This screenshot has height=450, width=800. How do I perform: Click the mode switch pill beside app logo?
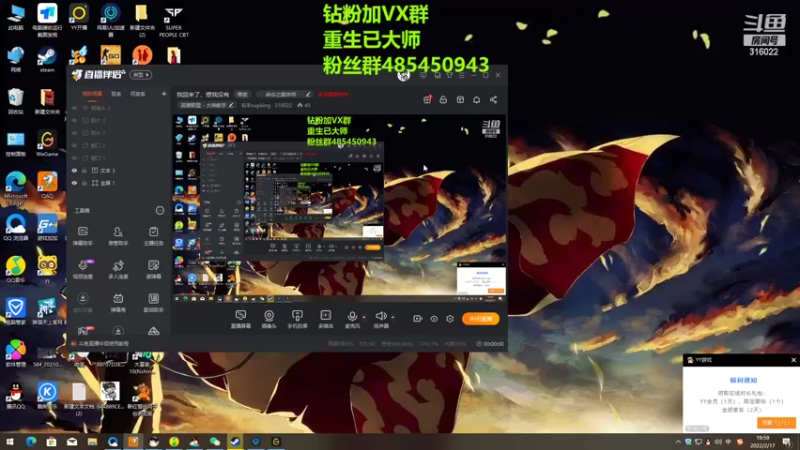point(141,74)
